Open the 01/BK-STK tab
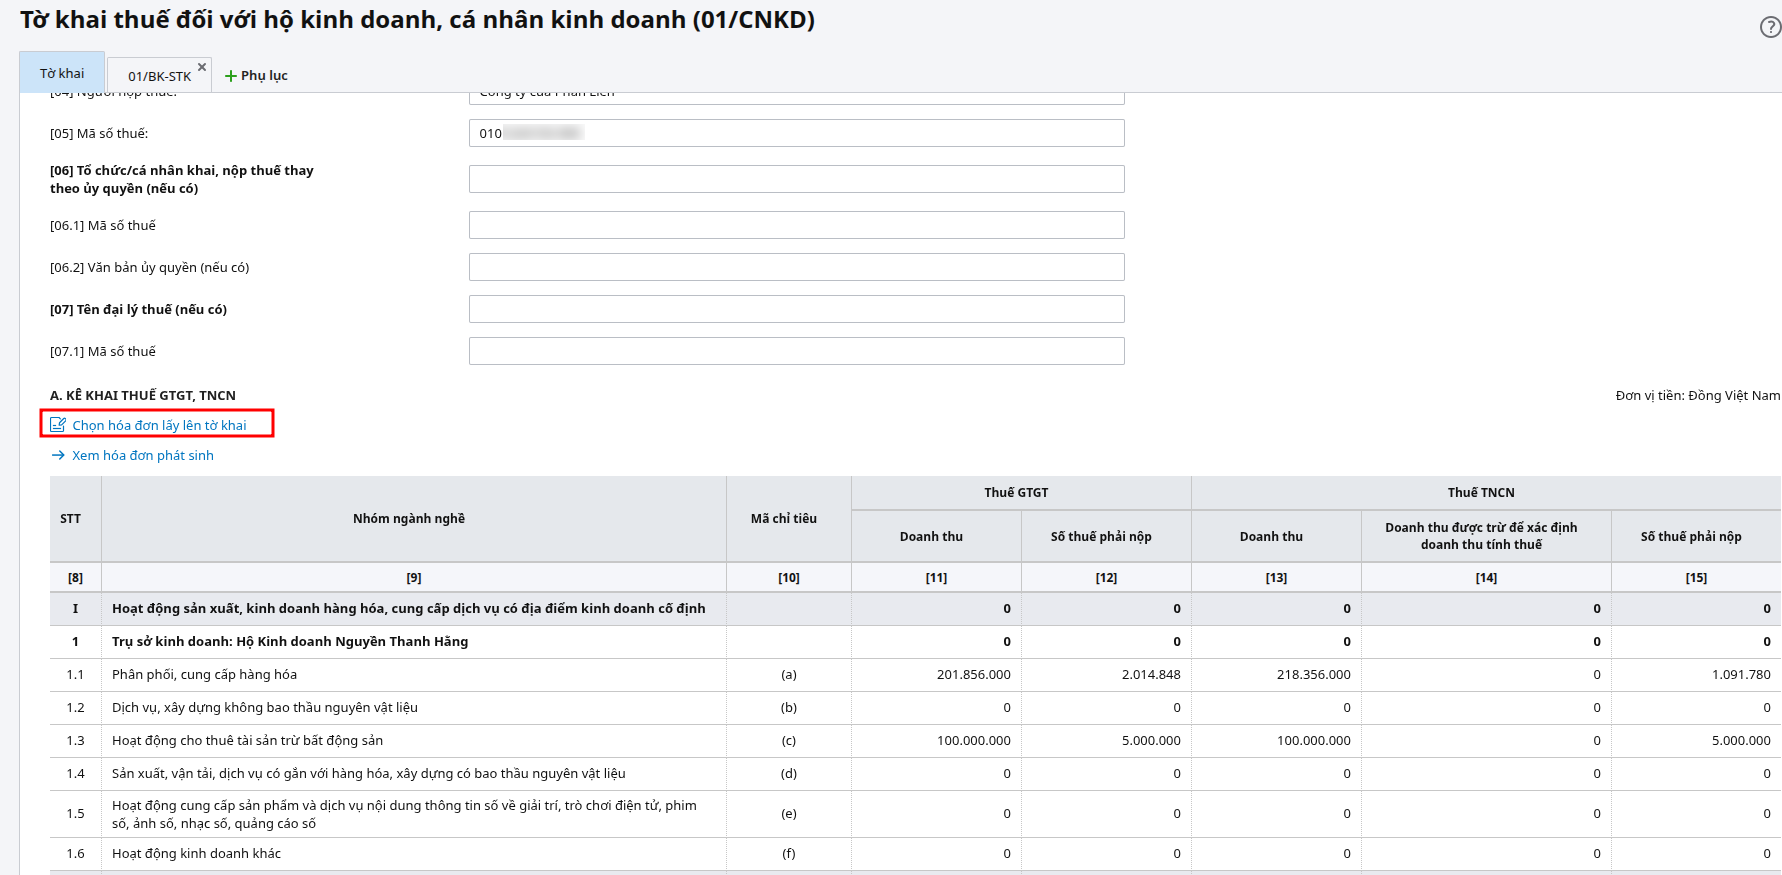The image size is (1782, 875). (x=158, y=76)
